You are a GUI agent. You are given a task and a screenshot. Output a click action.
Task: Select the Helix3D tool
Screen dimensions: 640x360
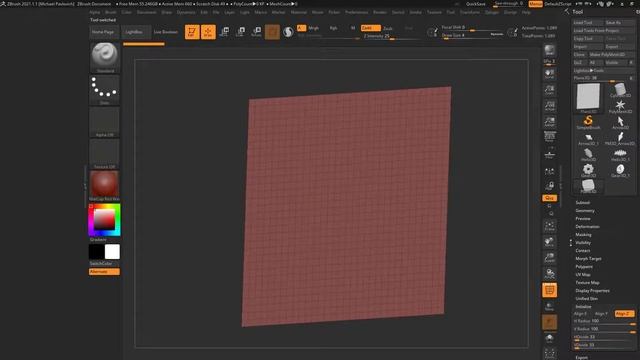click(588, 154)
